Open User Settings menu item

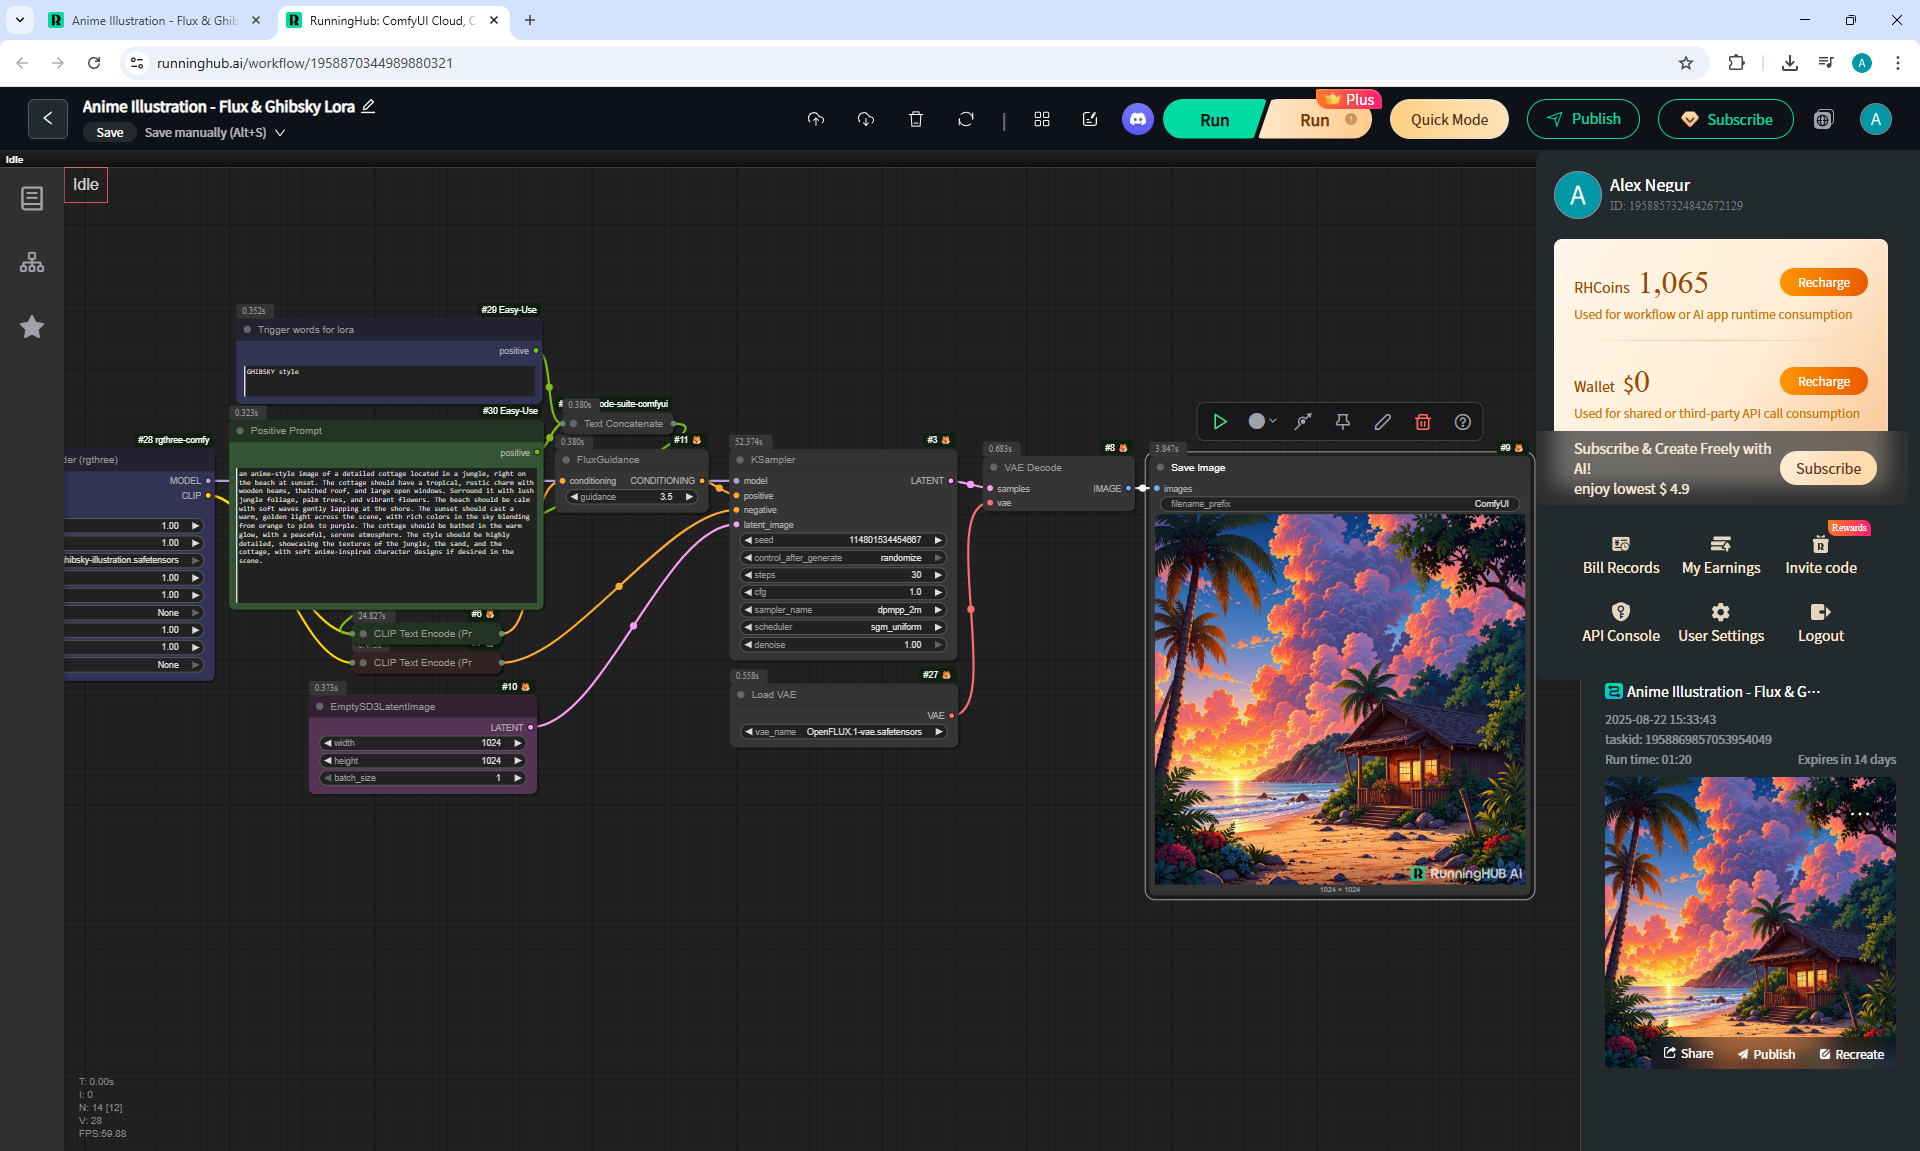click(x=1720, y=622)
